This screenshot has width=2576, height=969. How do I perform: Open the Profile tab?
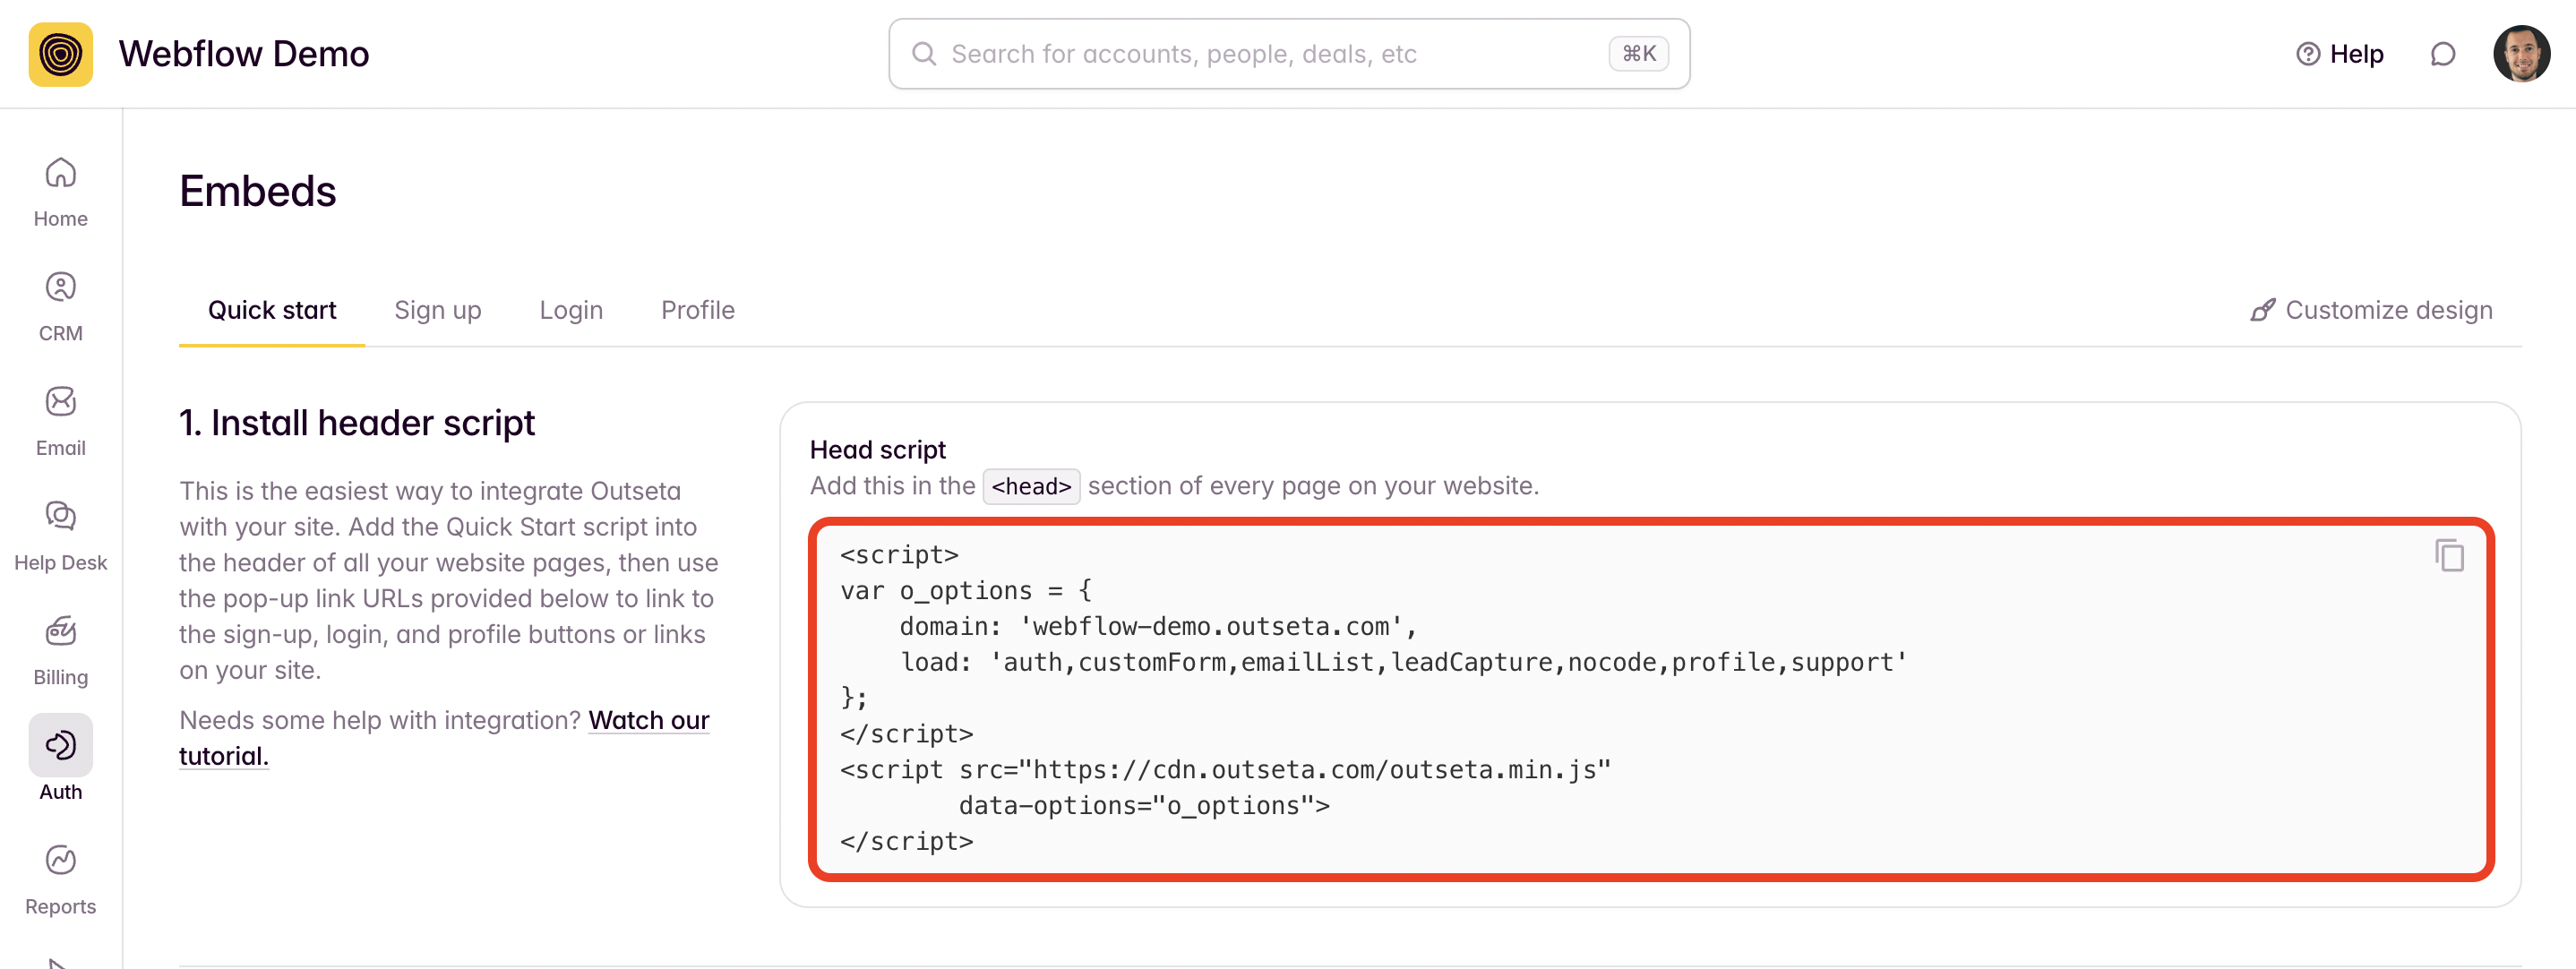tap(697, 310)
